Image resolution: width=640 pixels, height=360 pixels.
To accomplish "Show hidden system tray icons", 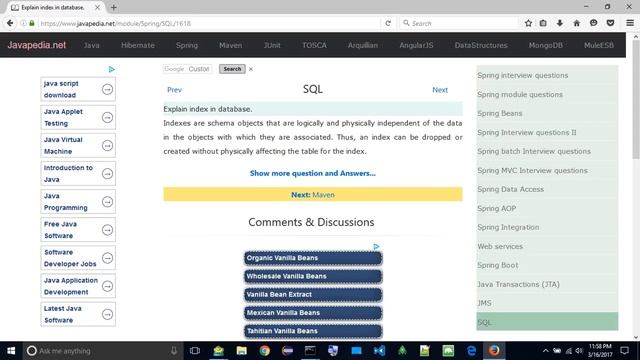I will click(545, 351).
